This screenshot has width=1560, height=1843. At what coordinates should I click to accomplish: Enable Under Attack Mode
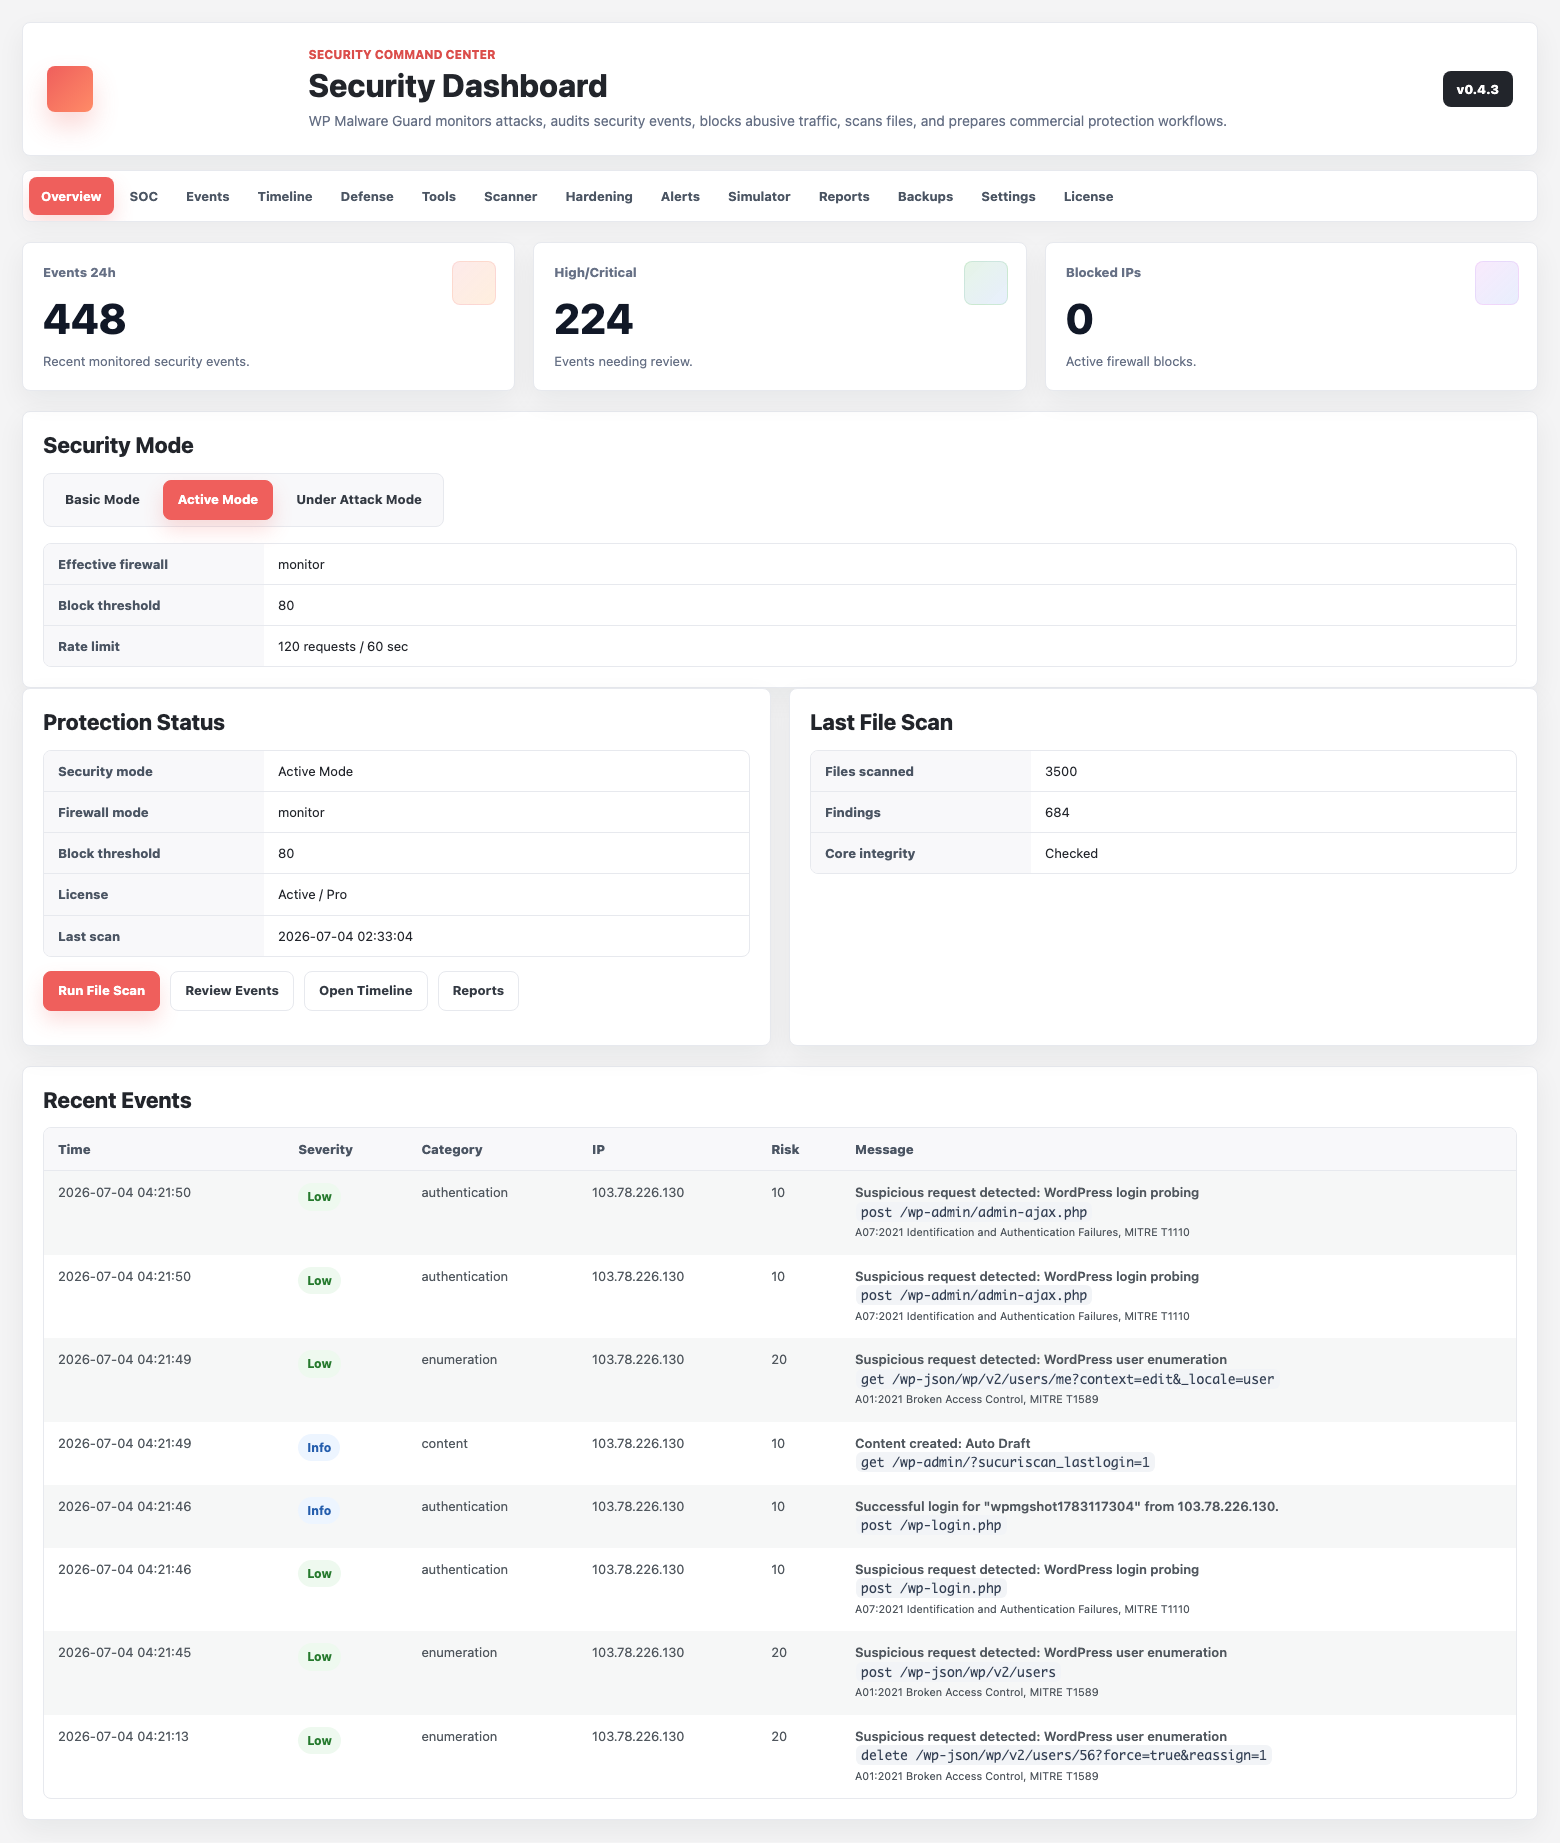pyautogui.click(x=359, y=500)
